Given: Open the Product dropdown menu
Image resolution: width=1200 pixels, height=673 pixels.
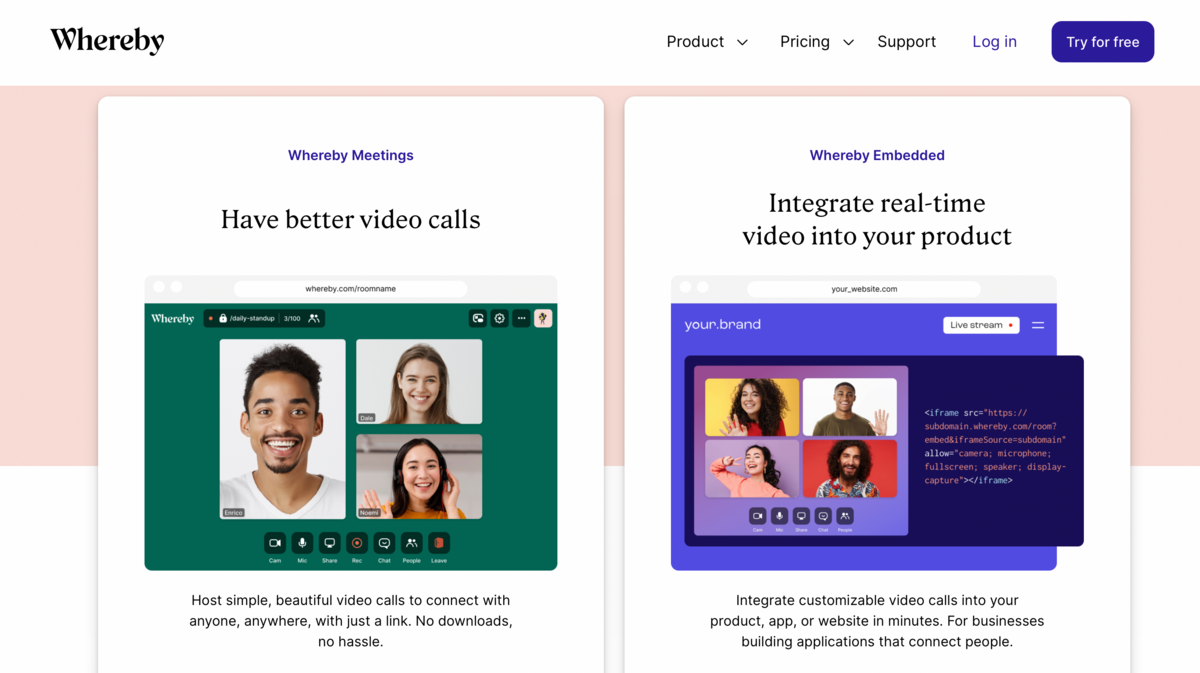Looking at the screenshot, I should click(707, 42).
